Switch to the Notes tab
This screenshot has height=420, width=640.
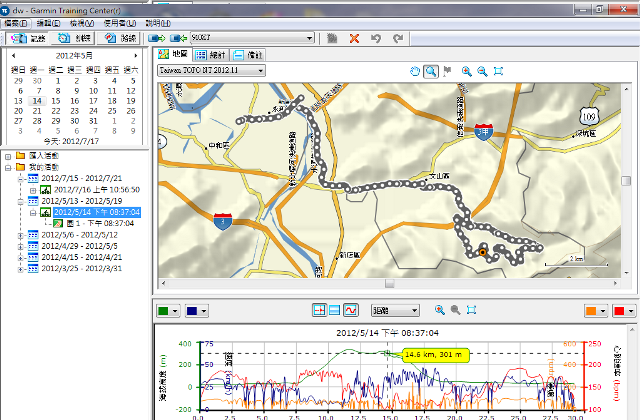(248, 55)
